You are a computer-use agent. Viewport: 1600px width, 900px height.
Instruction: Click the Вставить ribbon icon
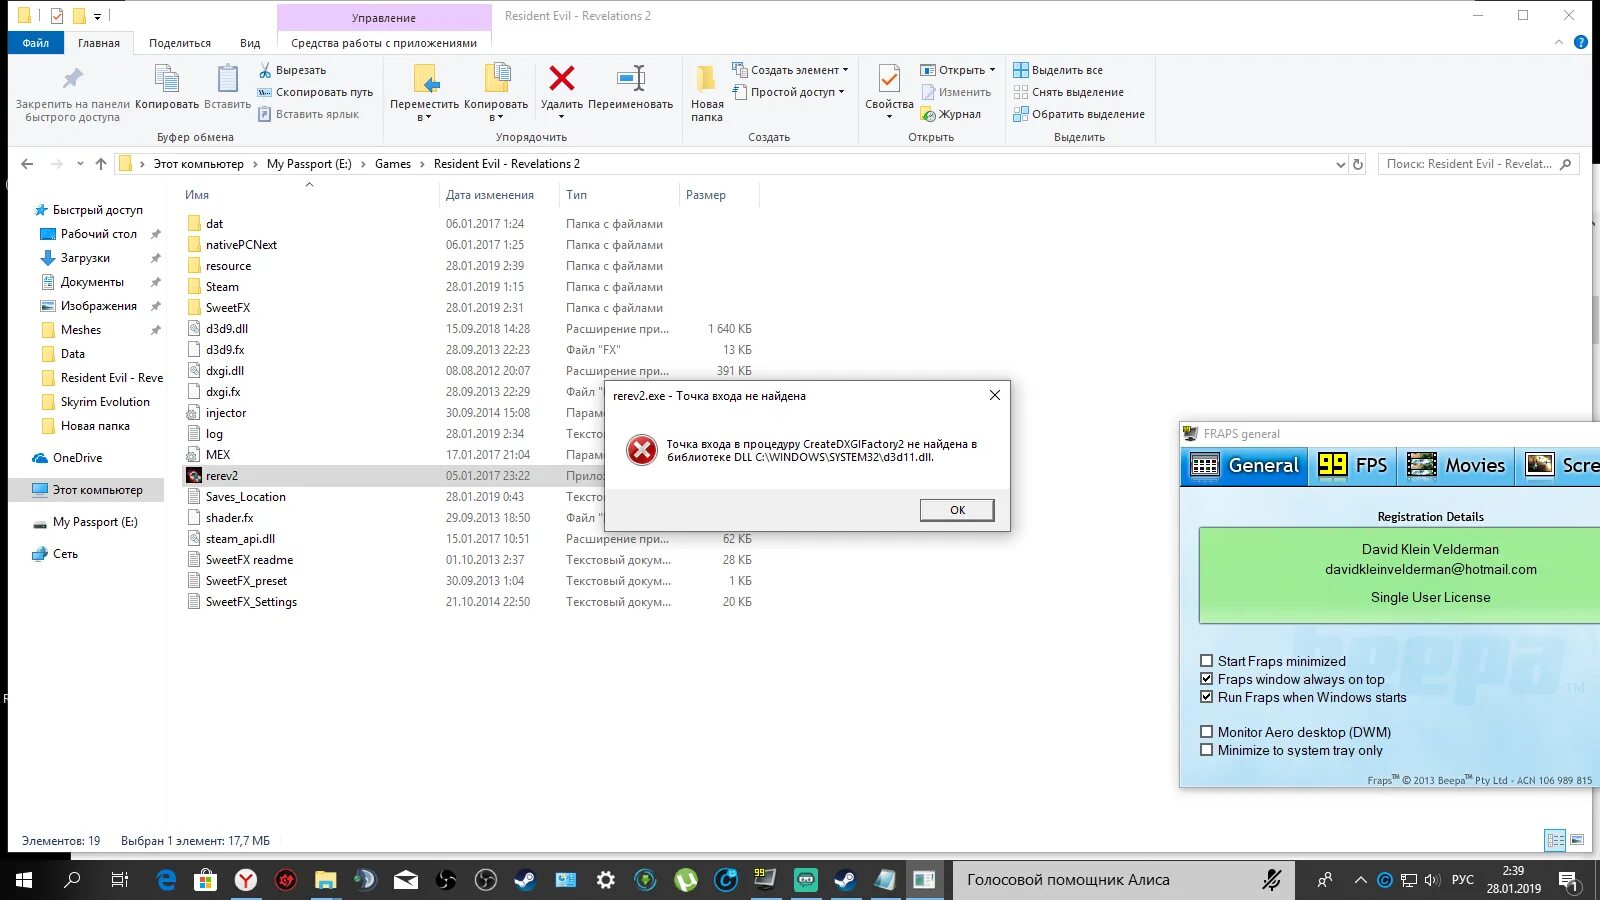(x=228, y=79)
